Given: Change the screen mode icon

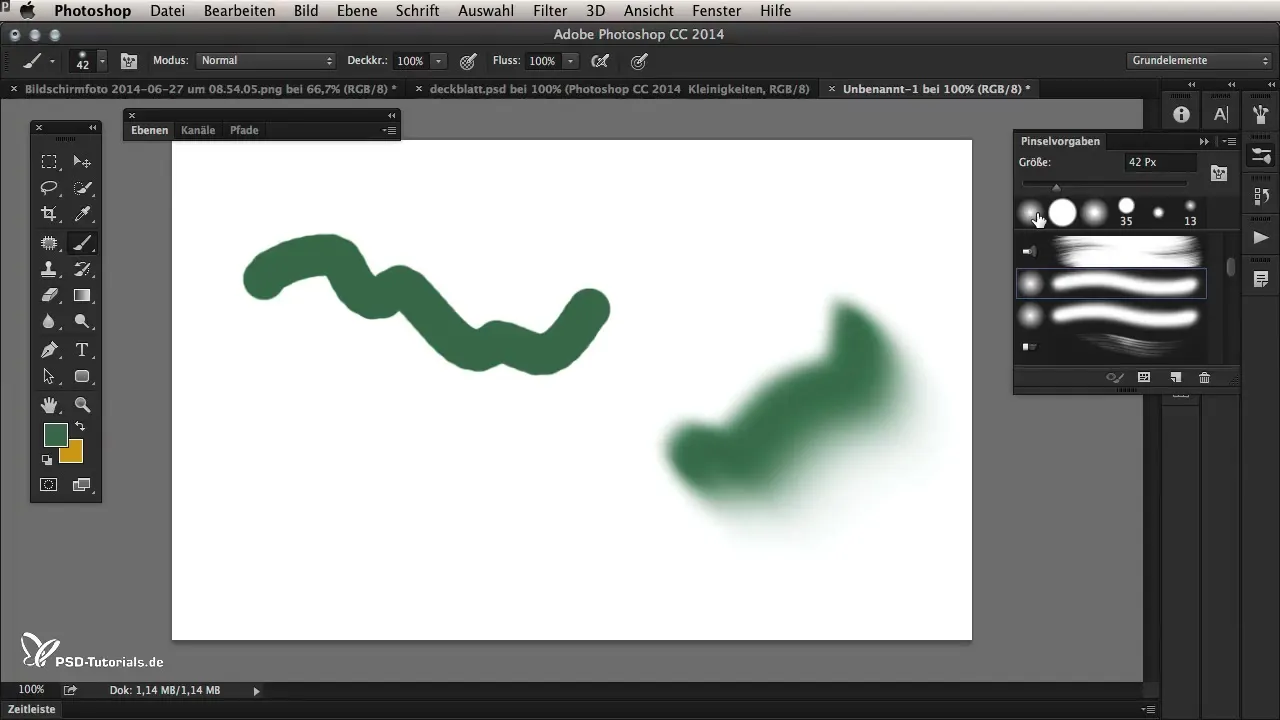Looking at the screenshot, I should pos(82,485).
